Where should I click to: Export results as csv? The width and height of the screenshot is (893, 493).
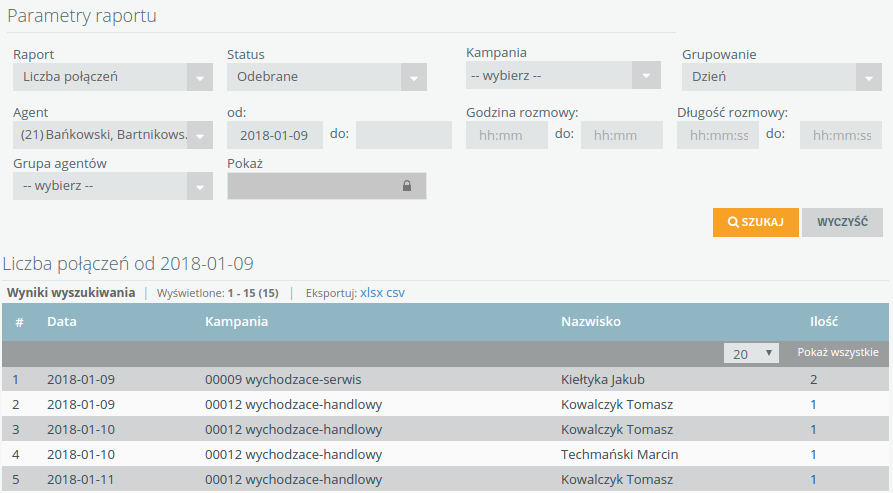tap(396, 293)
